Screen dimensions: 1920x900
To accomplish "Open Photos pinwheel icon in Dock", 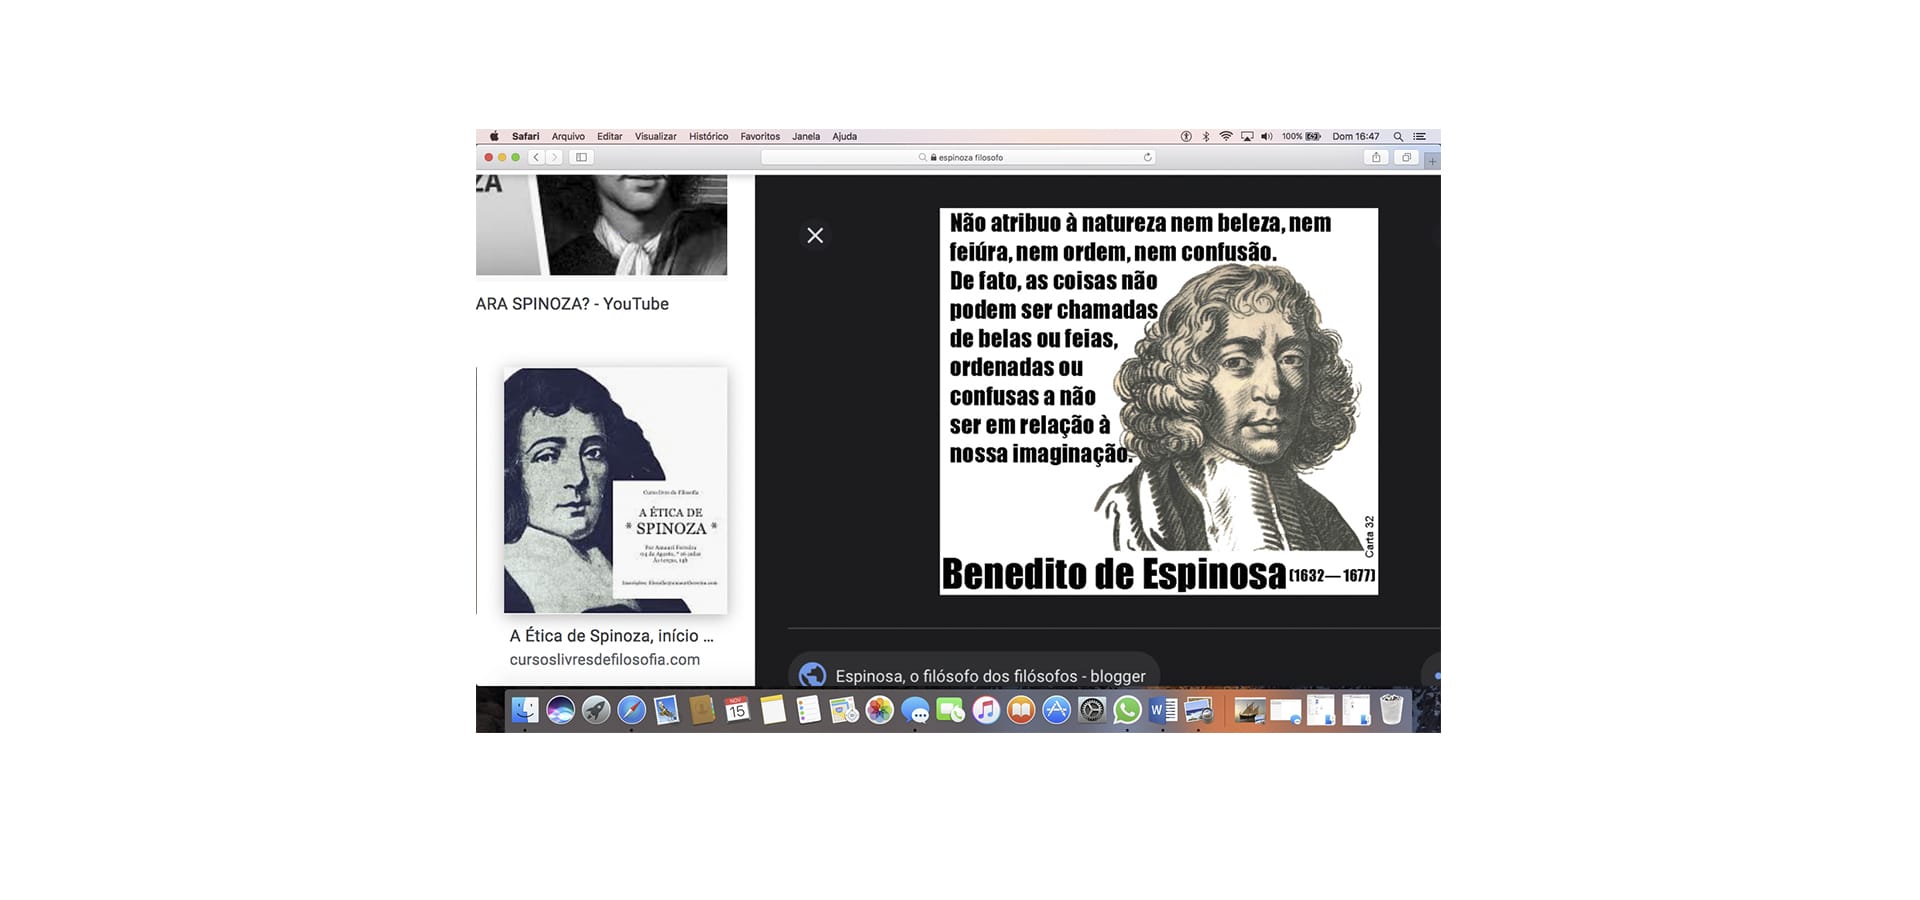I will click(879, 710).
